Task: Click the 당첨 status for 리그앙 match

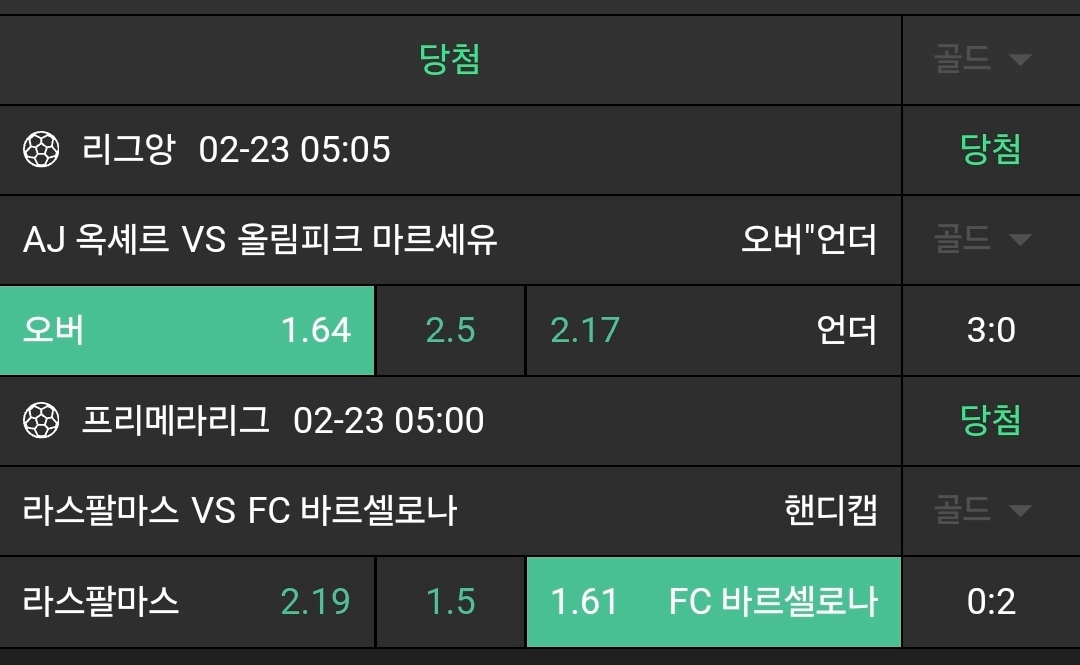Action: [x=990, y=150]
